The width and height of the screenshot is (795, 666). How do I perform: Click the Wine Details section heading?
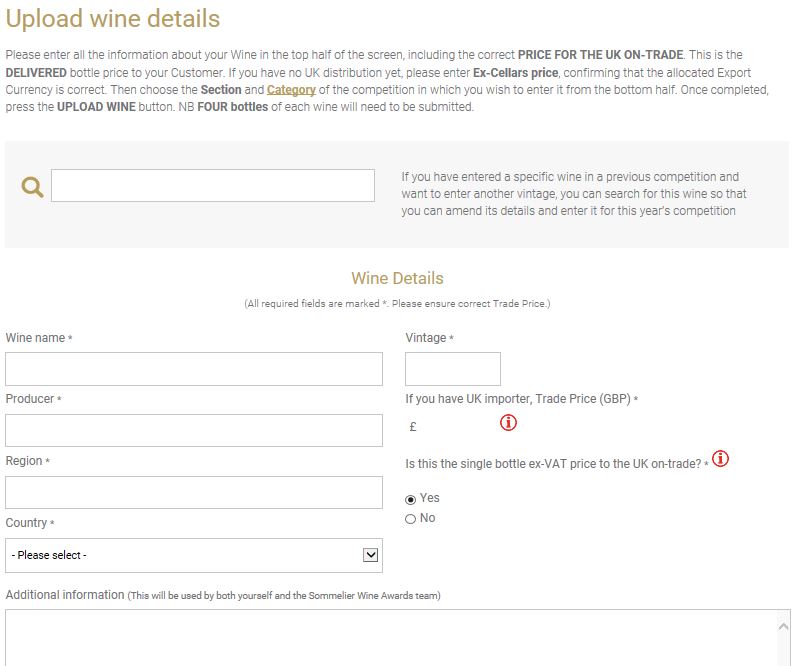[x=397, y=278]
